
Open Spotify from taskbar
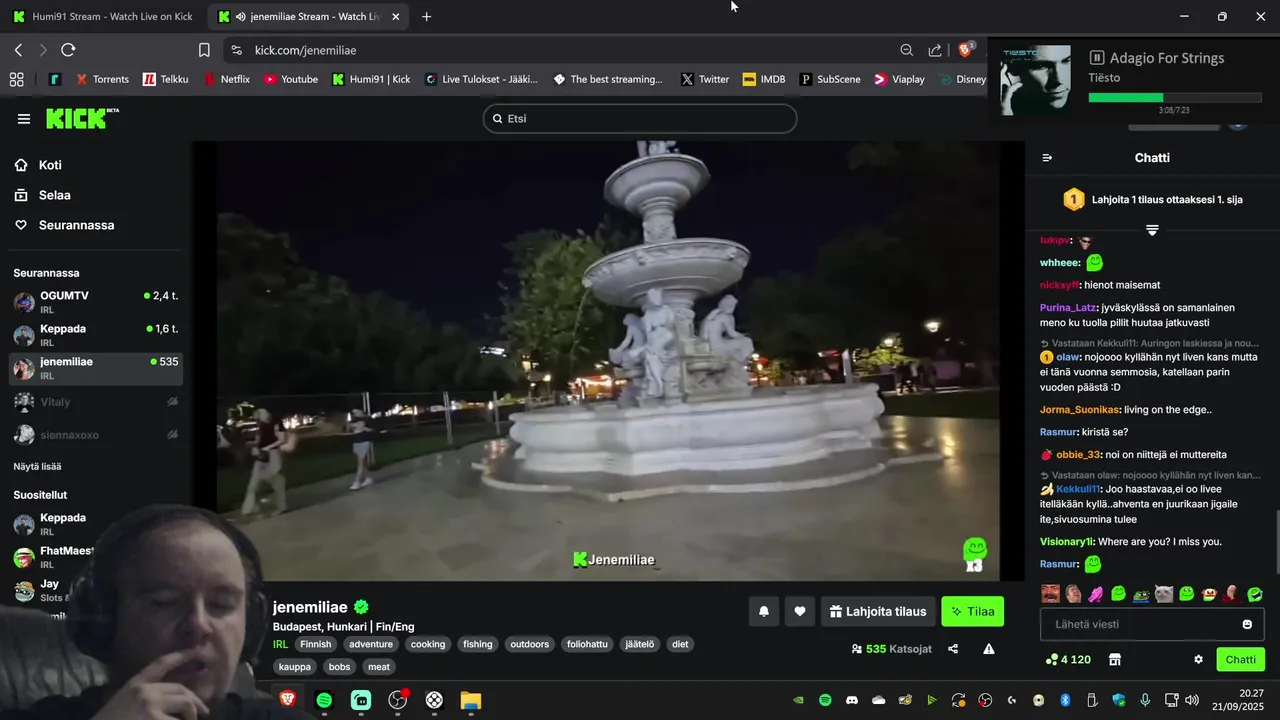click(324, 700)
